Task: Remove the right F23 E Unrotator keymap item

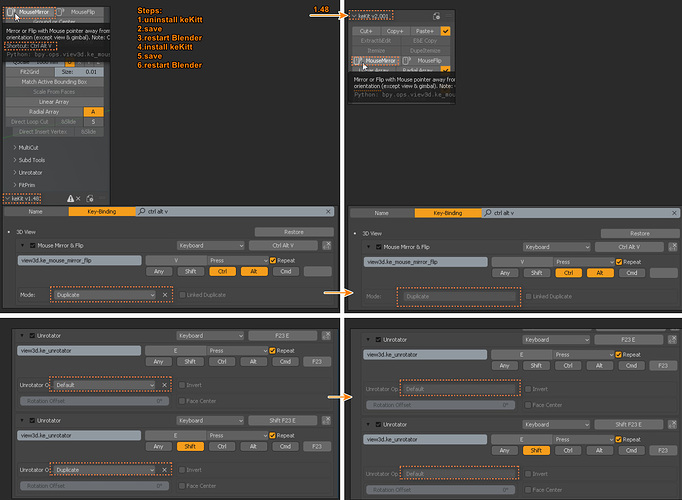Action: (672, 340)
